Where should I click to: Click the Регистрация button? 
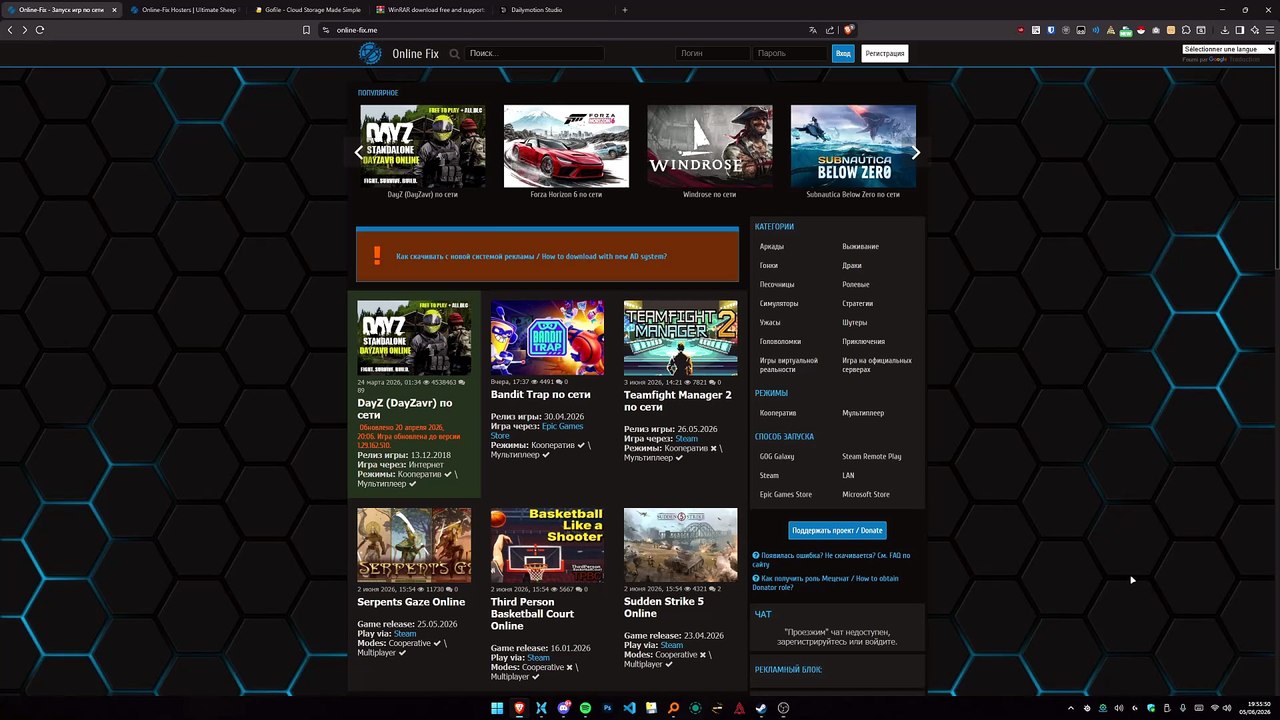pyautogui.click(x=885, y=54)
